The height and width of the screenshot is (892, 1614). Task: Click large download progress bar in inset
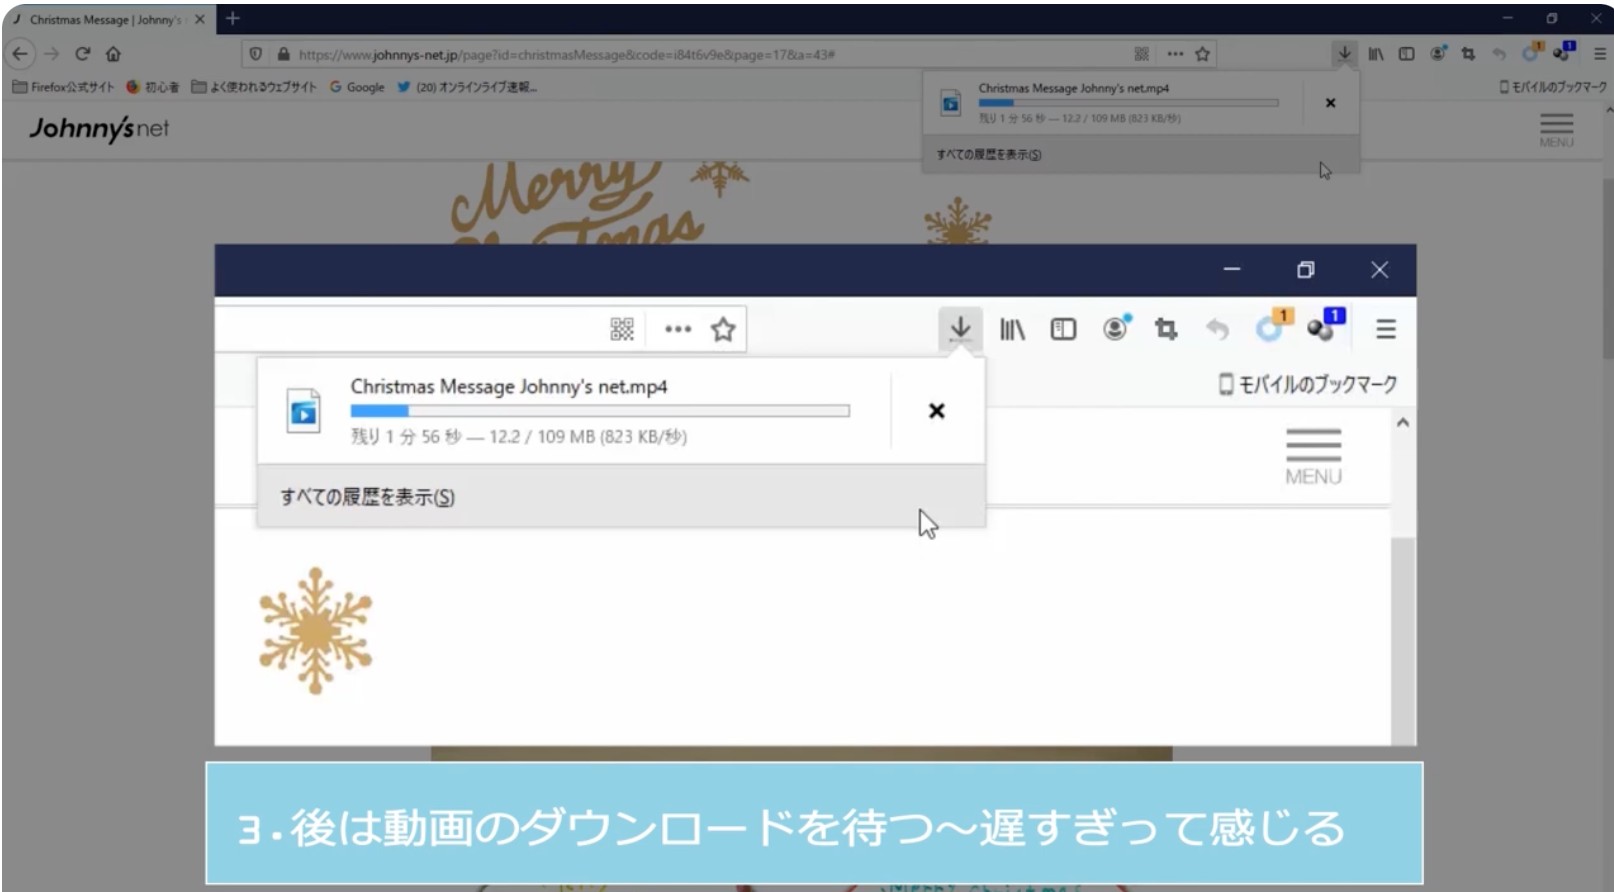tap(600, 411)
